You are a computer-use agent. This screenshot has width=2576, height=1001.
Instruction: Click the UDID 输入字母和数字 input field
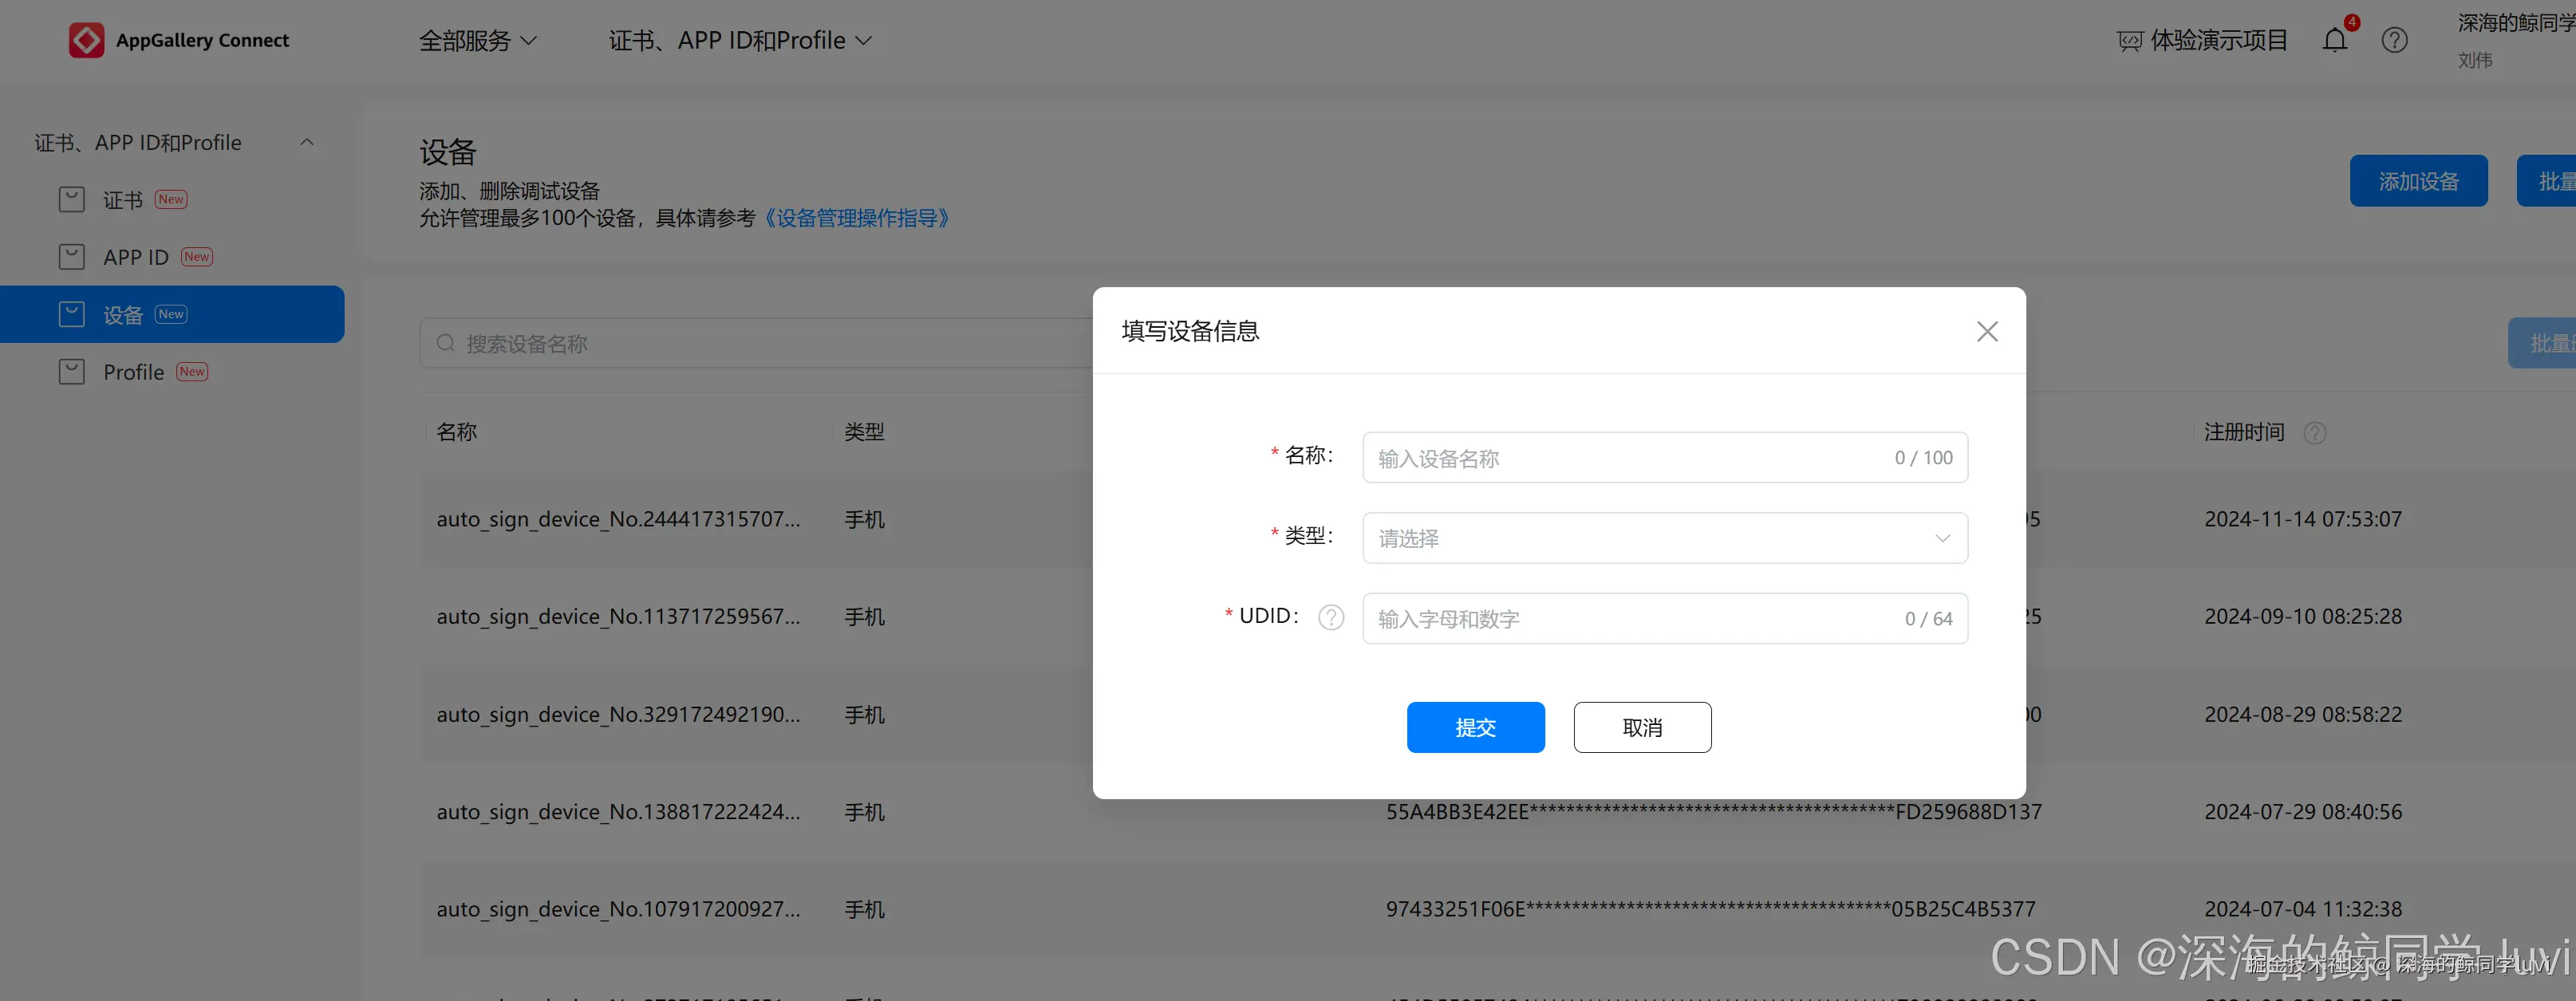click(x=1630, y=618)
